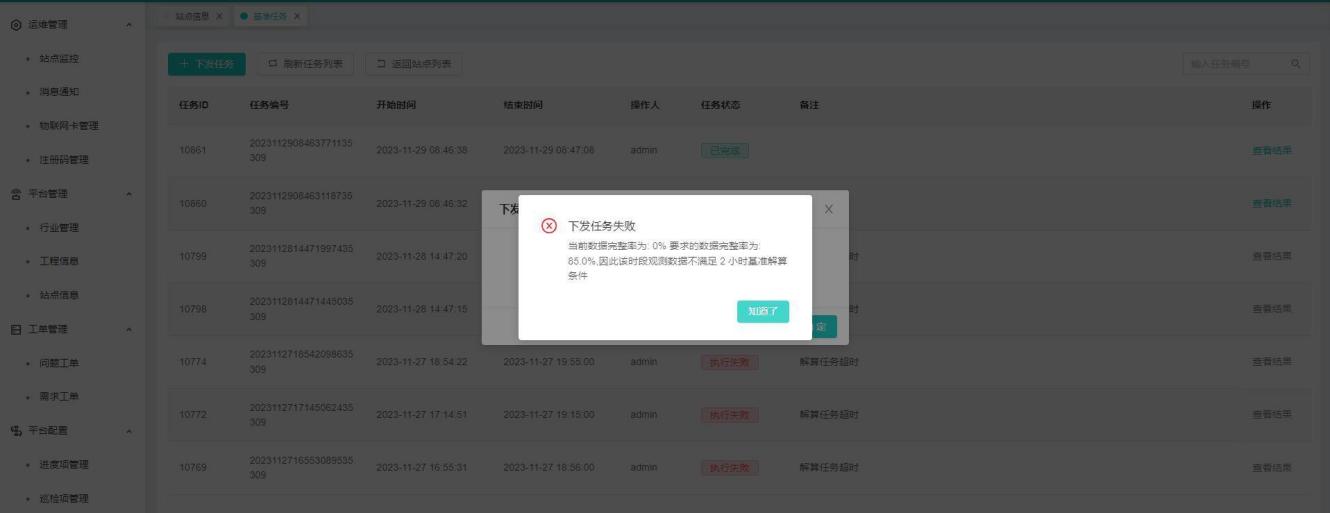Collapse the 平台管理 menu using its chevron
Viewport: 1330px width, 513px height.
point(128,194)
